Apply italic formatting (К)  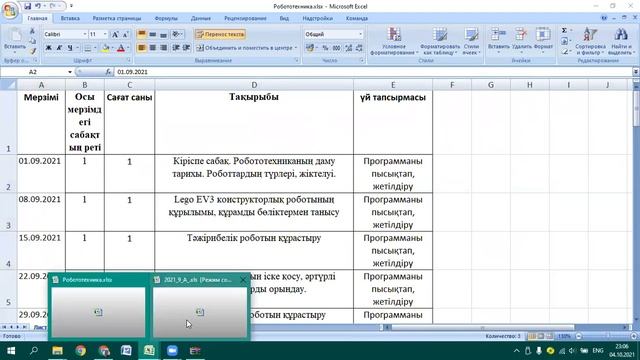59,48
